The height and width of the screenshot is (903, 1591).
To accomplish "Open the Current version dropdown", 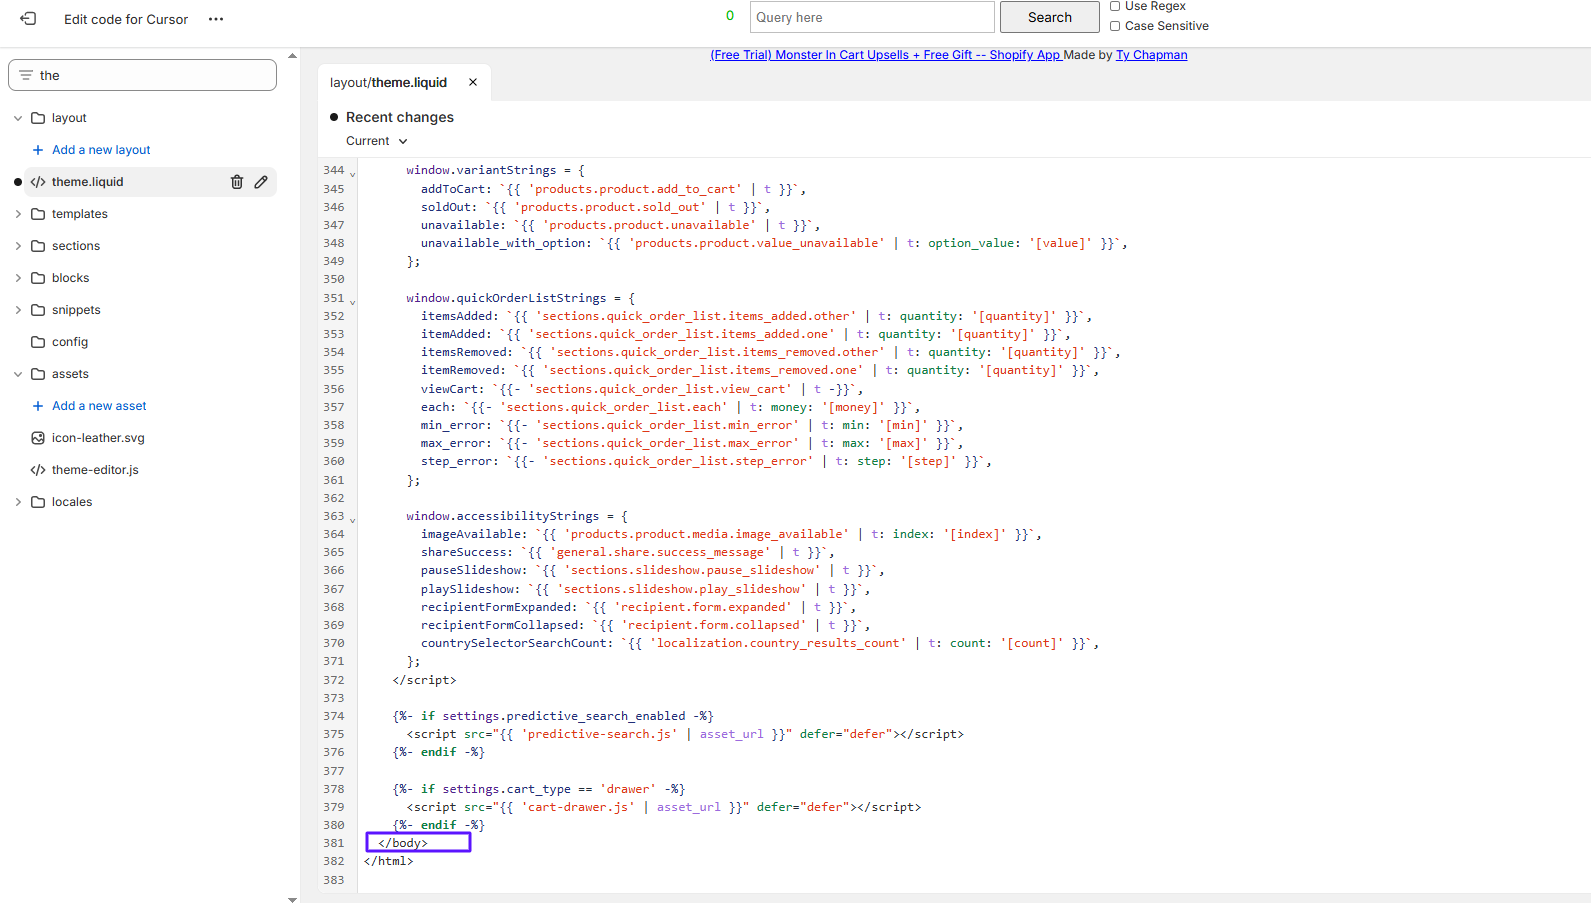I will point(377,141).
